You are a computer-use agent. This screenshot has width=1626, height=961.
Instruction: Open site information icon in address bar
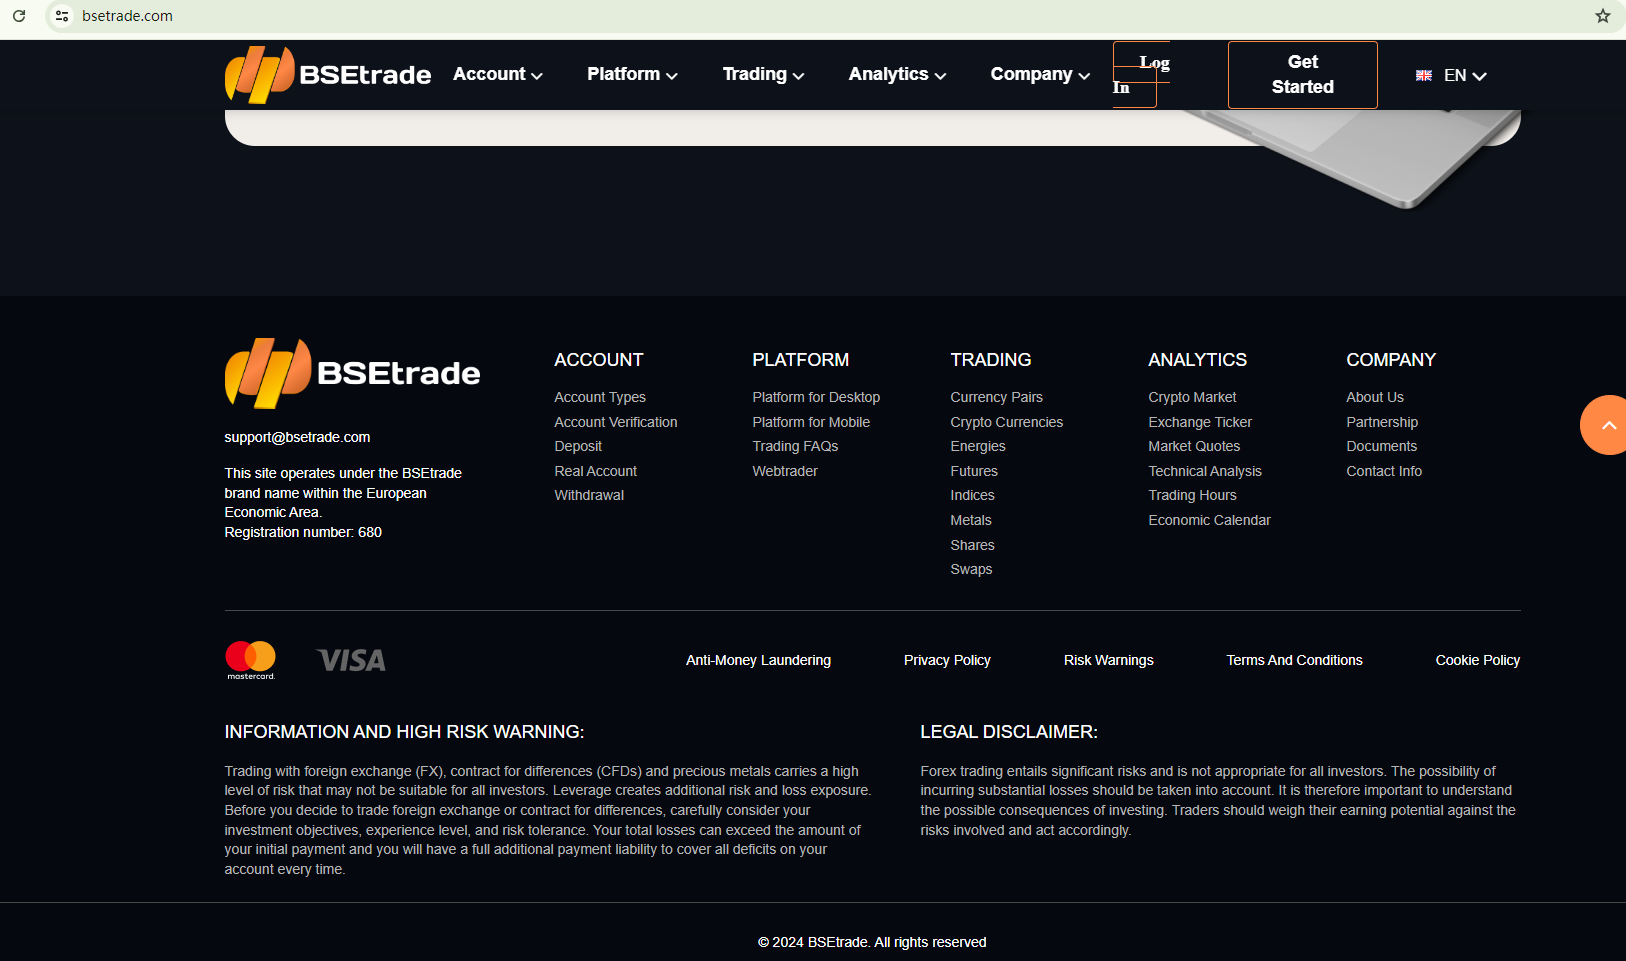point(62,16)
